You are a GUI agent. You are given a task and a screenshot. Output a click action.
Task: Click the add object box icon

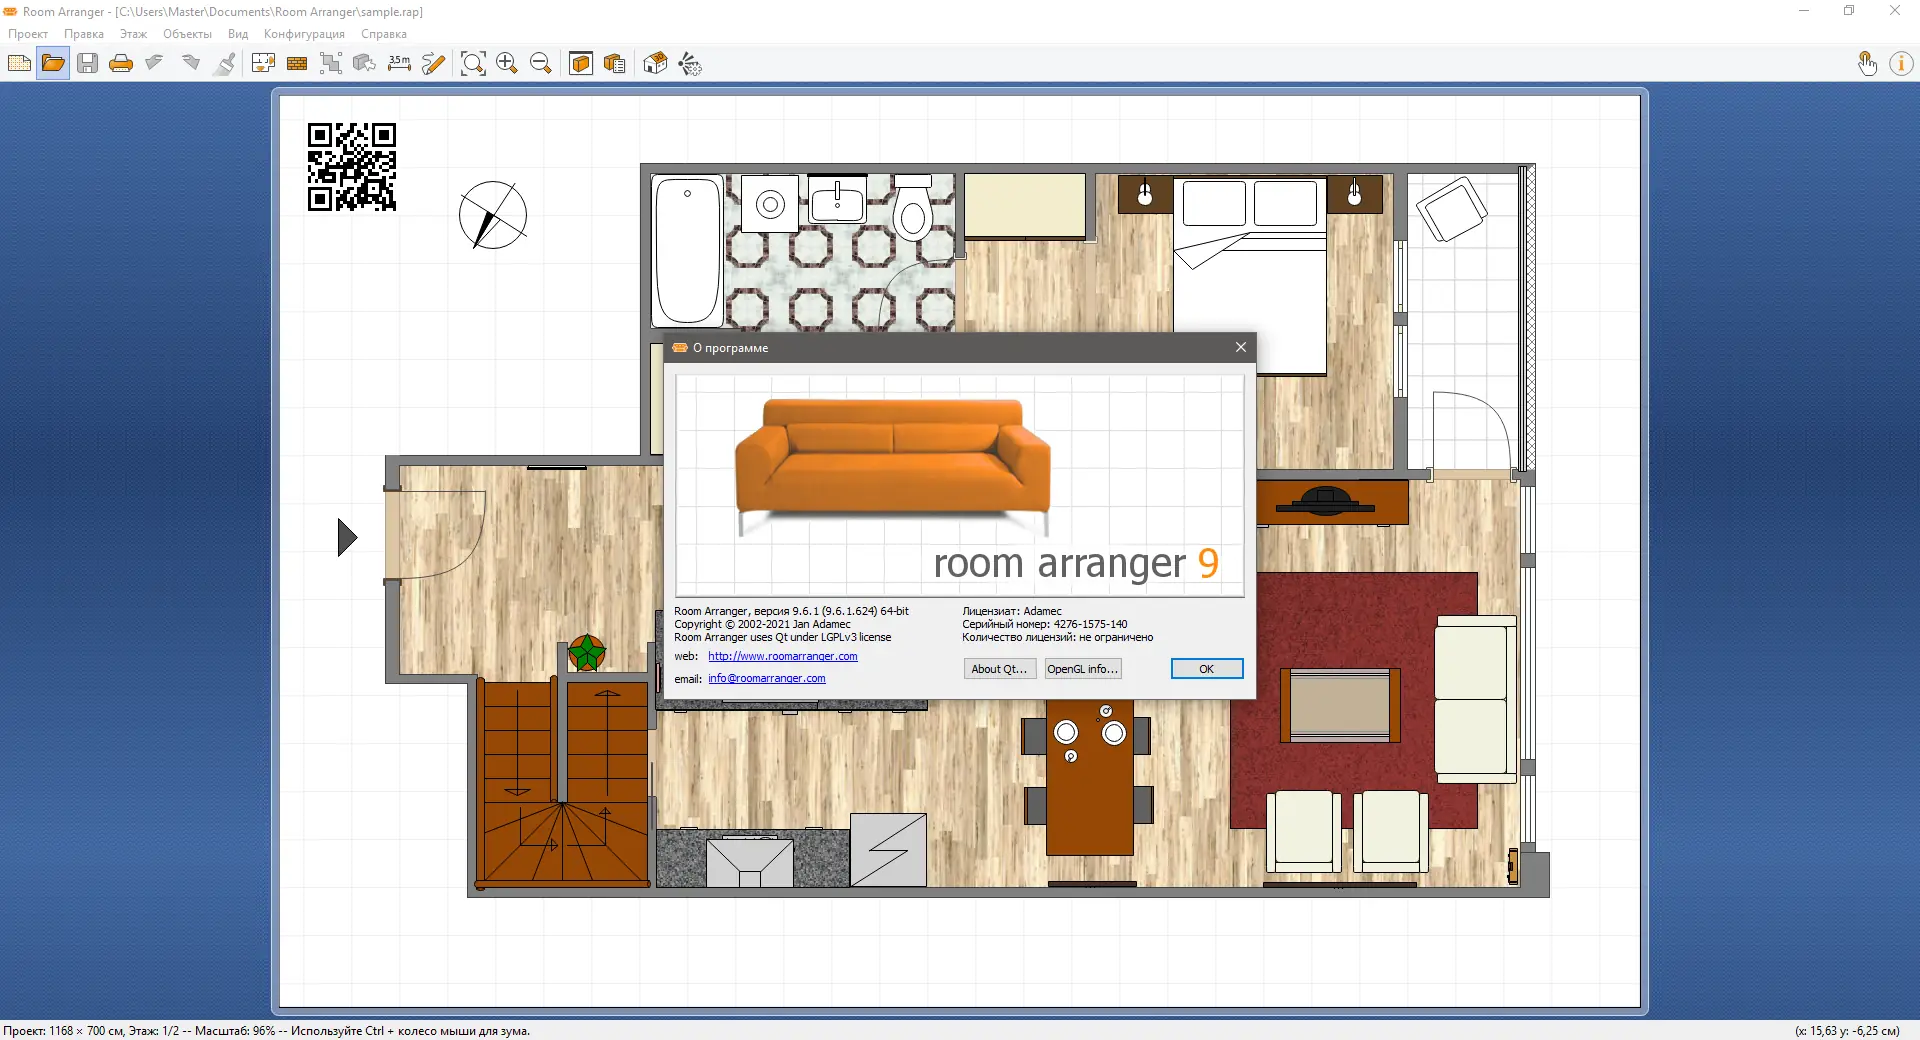tap(365, 64)
